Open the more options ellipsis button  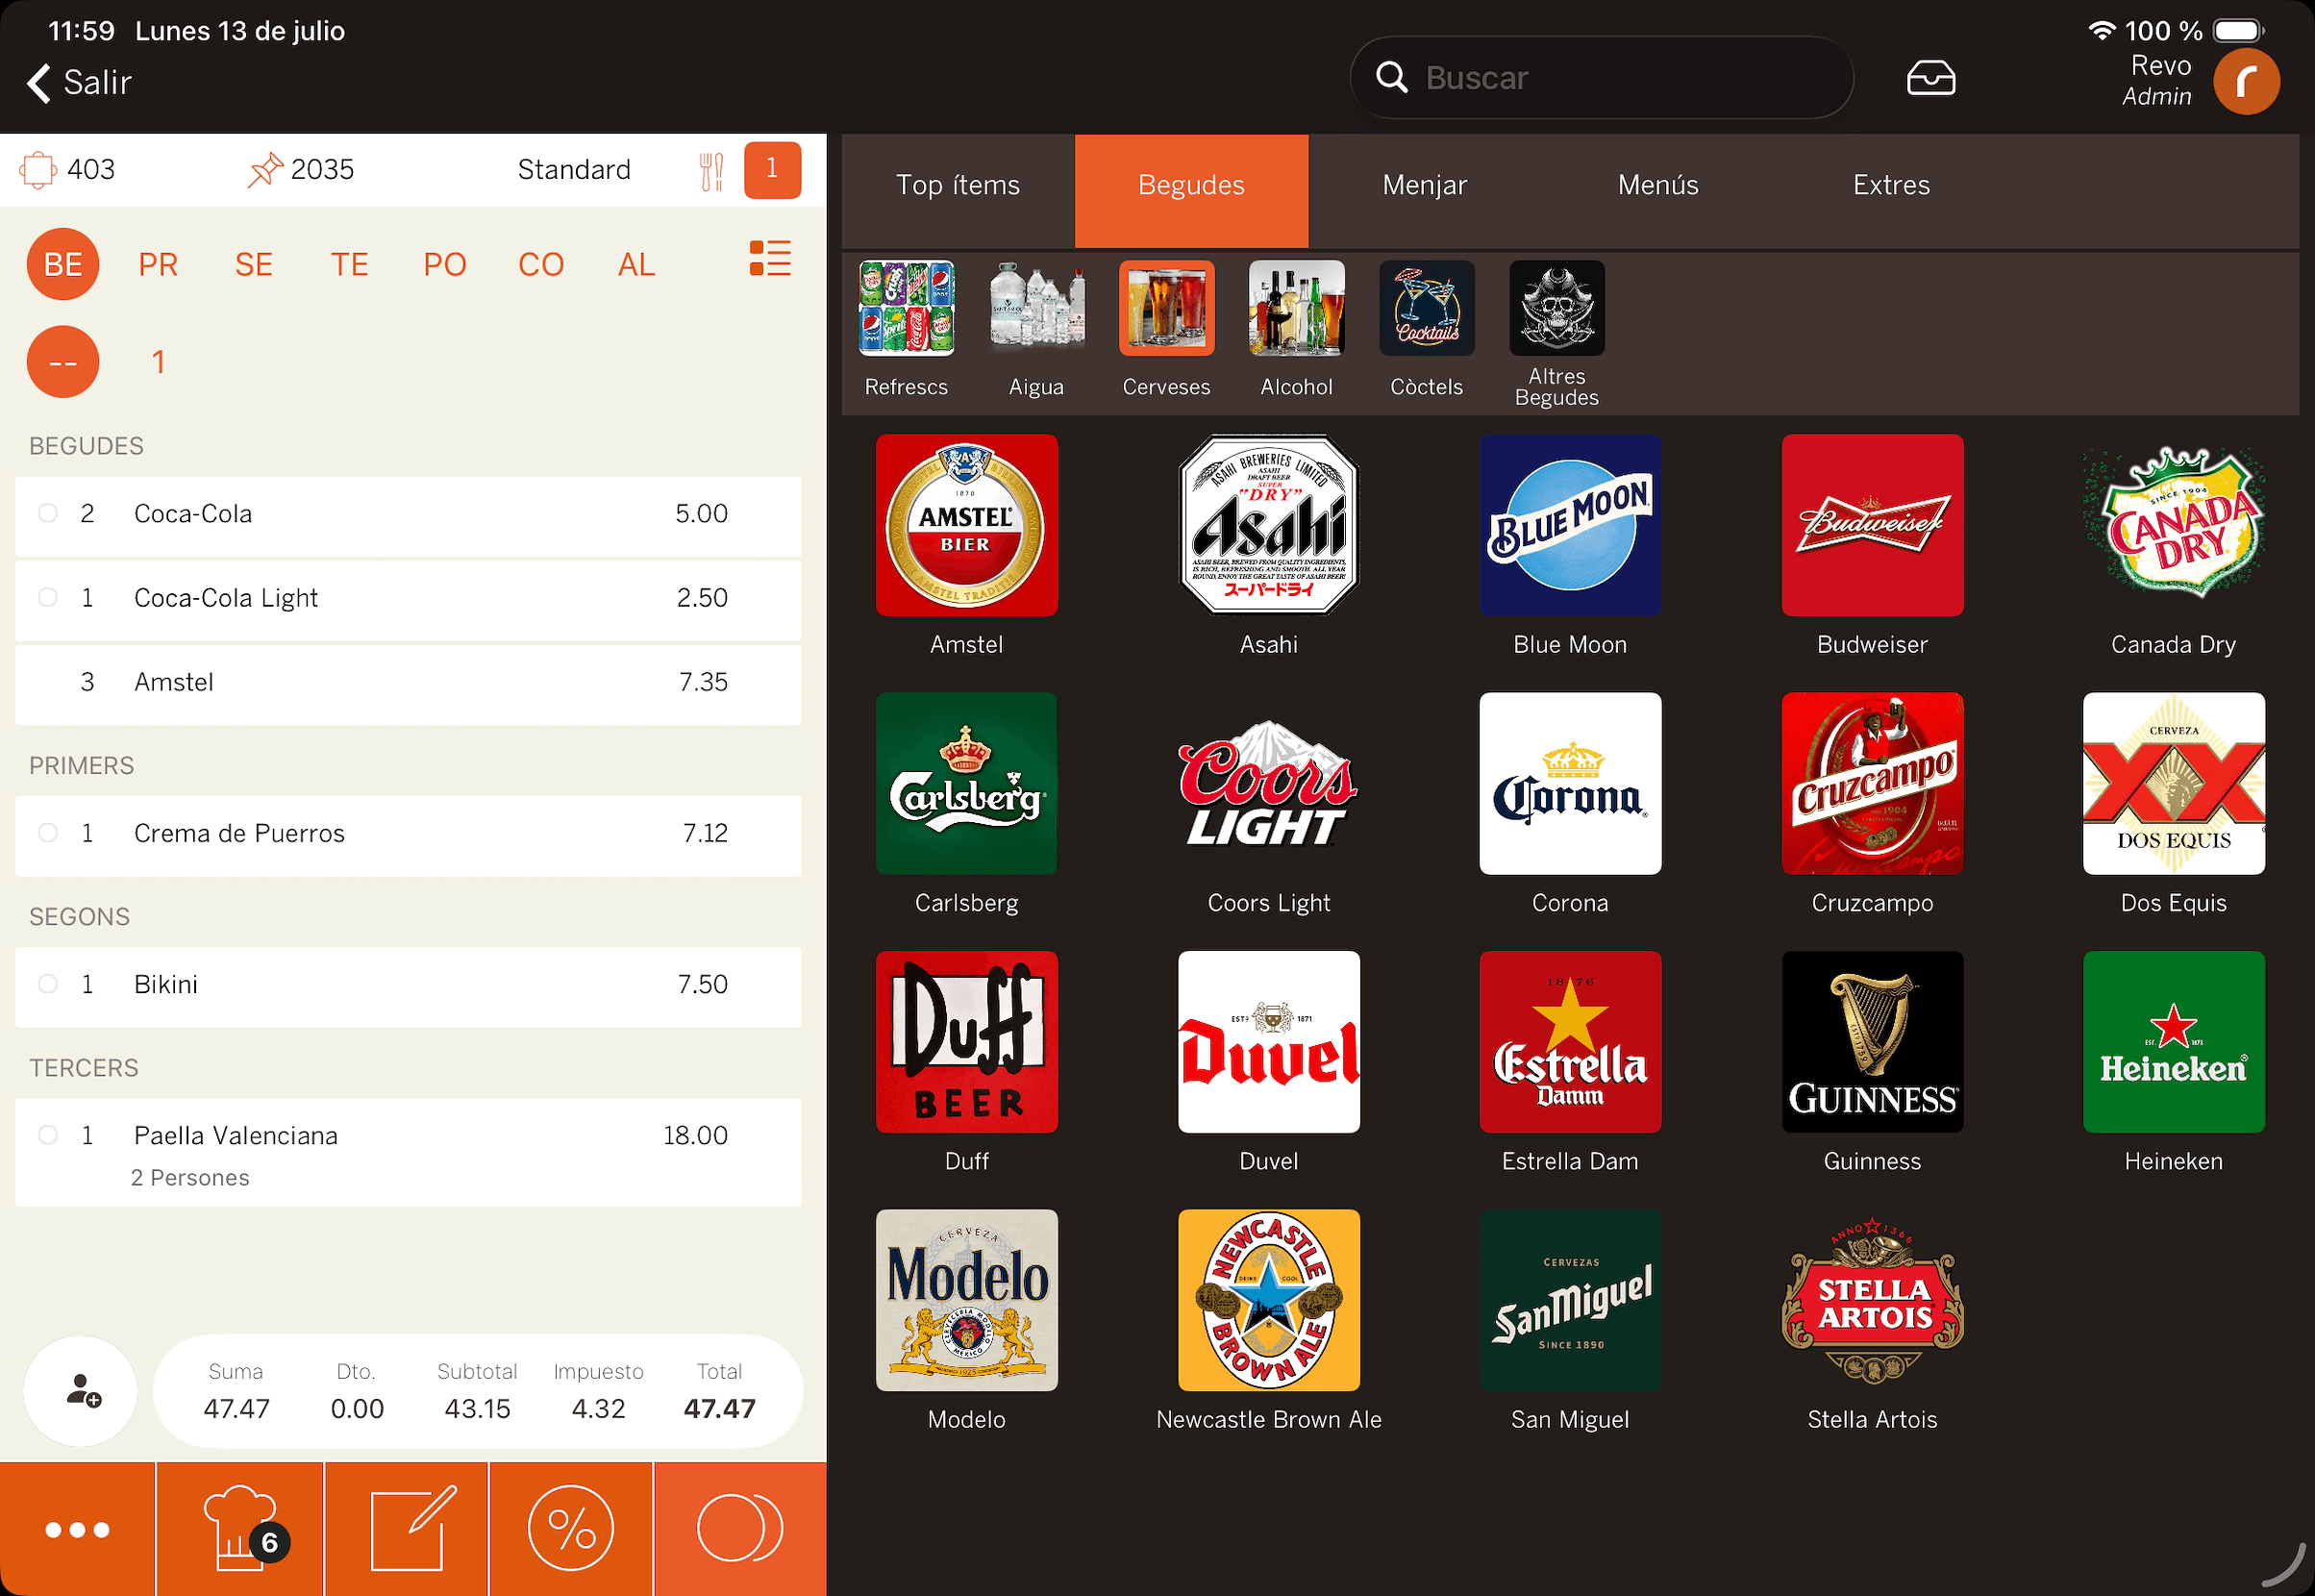click(x=77, y=1529)
